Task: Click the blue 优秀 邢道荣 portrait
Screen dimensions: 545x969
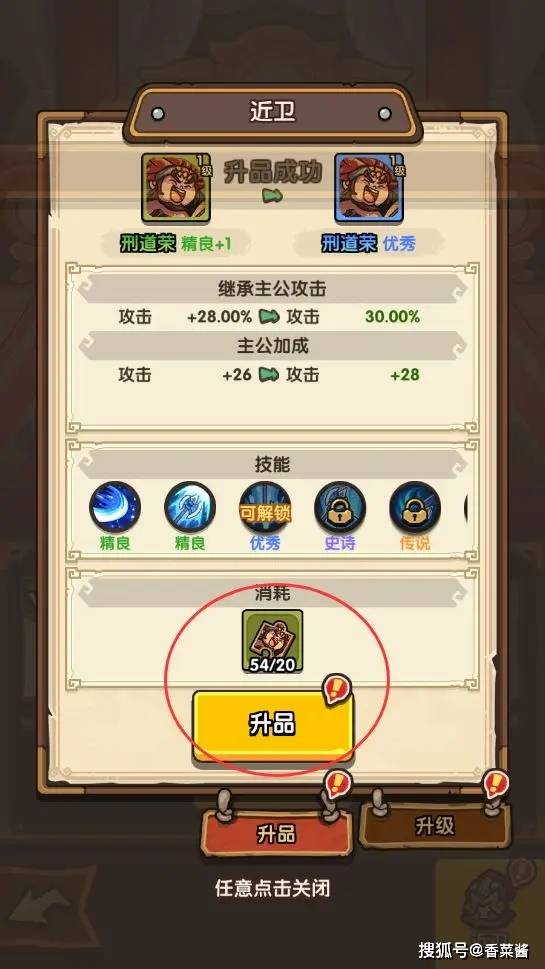Action: (x=369, y=188)
